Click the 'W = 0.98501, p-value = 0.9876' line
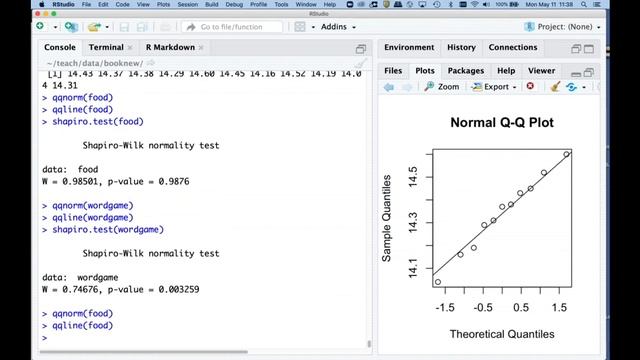The height and width of the screenshot is (360, 640). pyautogui.click(x=116, y=181)
